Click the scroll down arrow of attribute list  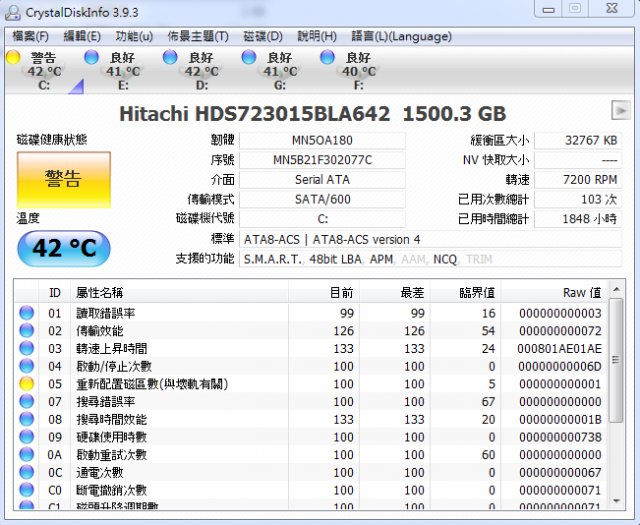(616, 501)
